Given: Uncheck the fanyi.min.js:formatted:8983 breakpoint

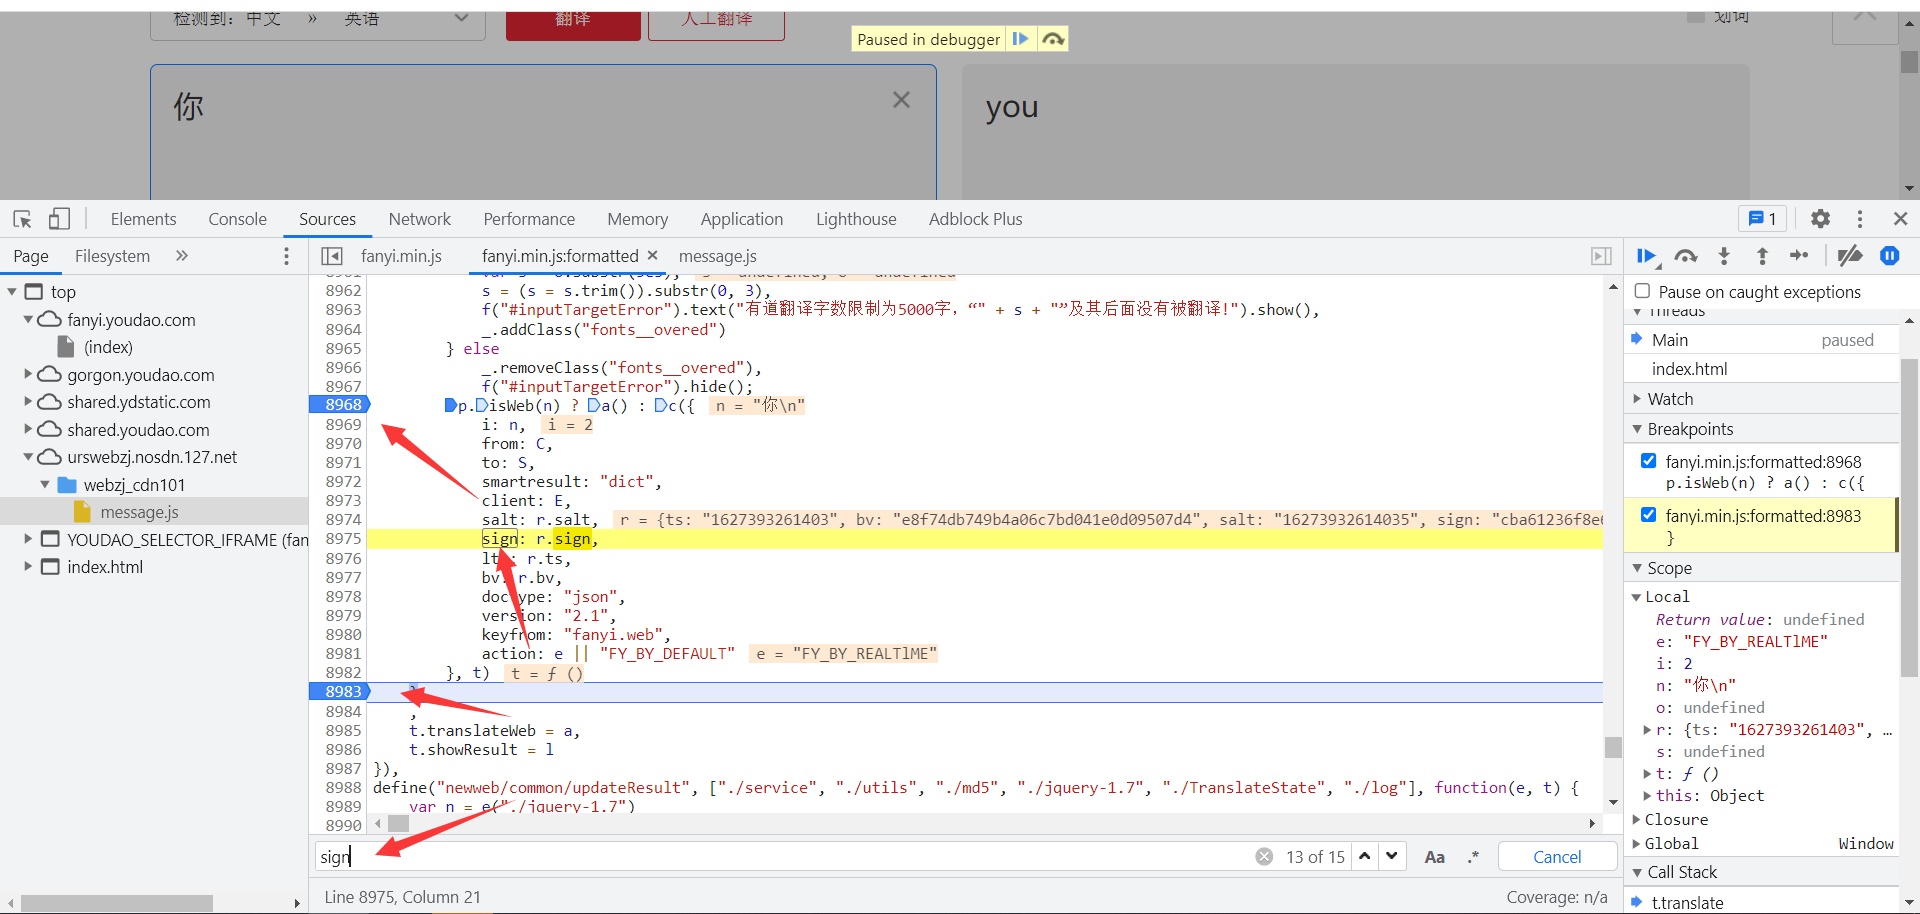Looking at the screenshot, I should pos(1648,515).
